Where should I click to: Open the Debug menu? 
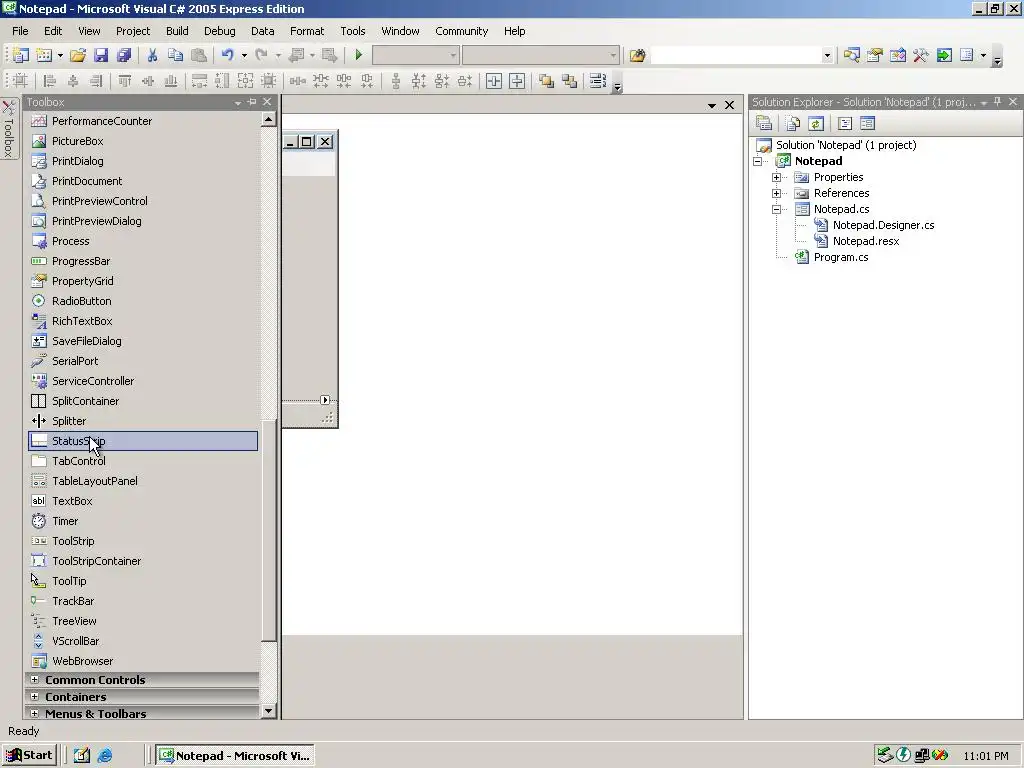[x=219, y=31]
